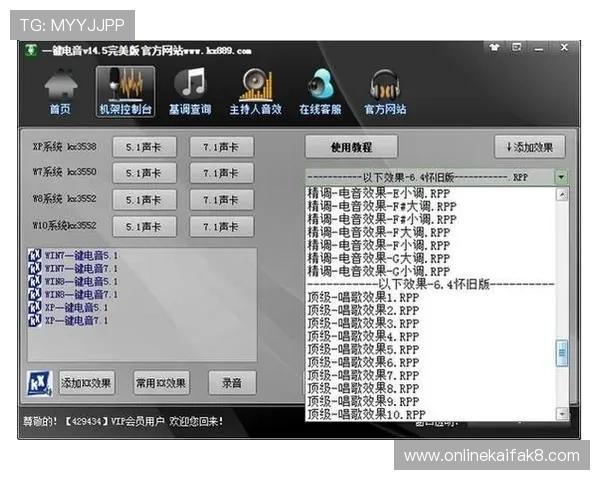The height and width of the screenshot is (480, 600).
Task: Click the skin shirt icon in title bar
Action: click(x=494, y=47)
